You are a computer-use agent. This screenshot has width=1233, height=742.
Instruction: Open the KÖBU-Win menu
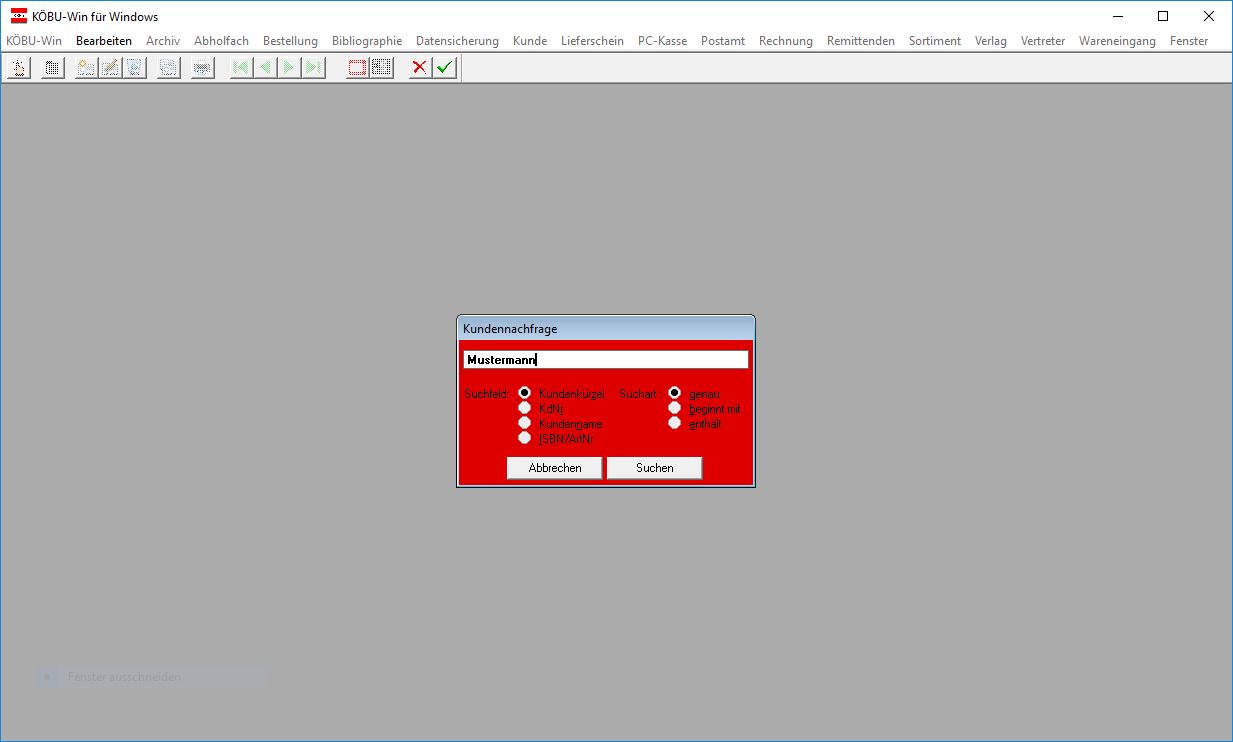[34, 41]
